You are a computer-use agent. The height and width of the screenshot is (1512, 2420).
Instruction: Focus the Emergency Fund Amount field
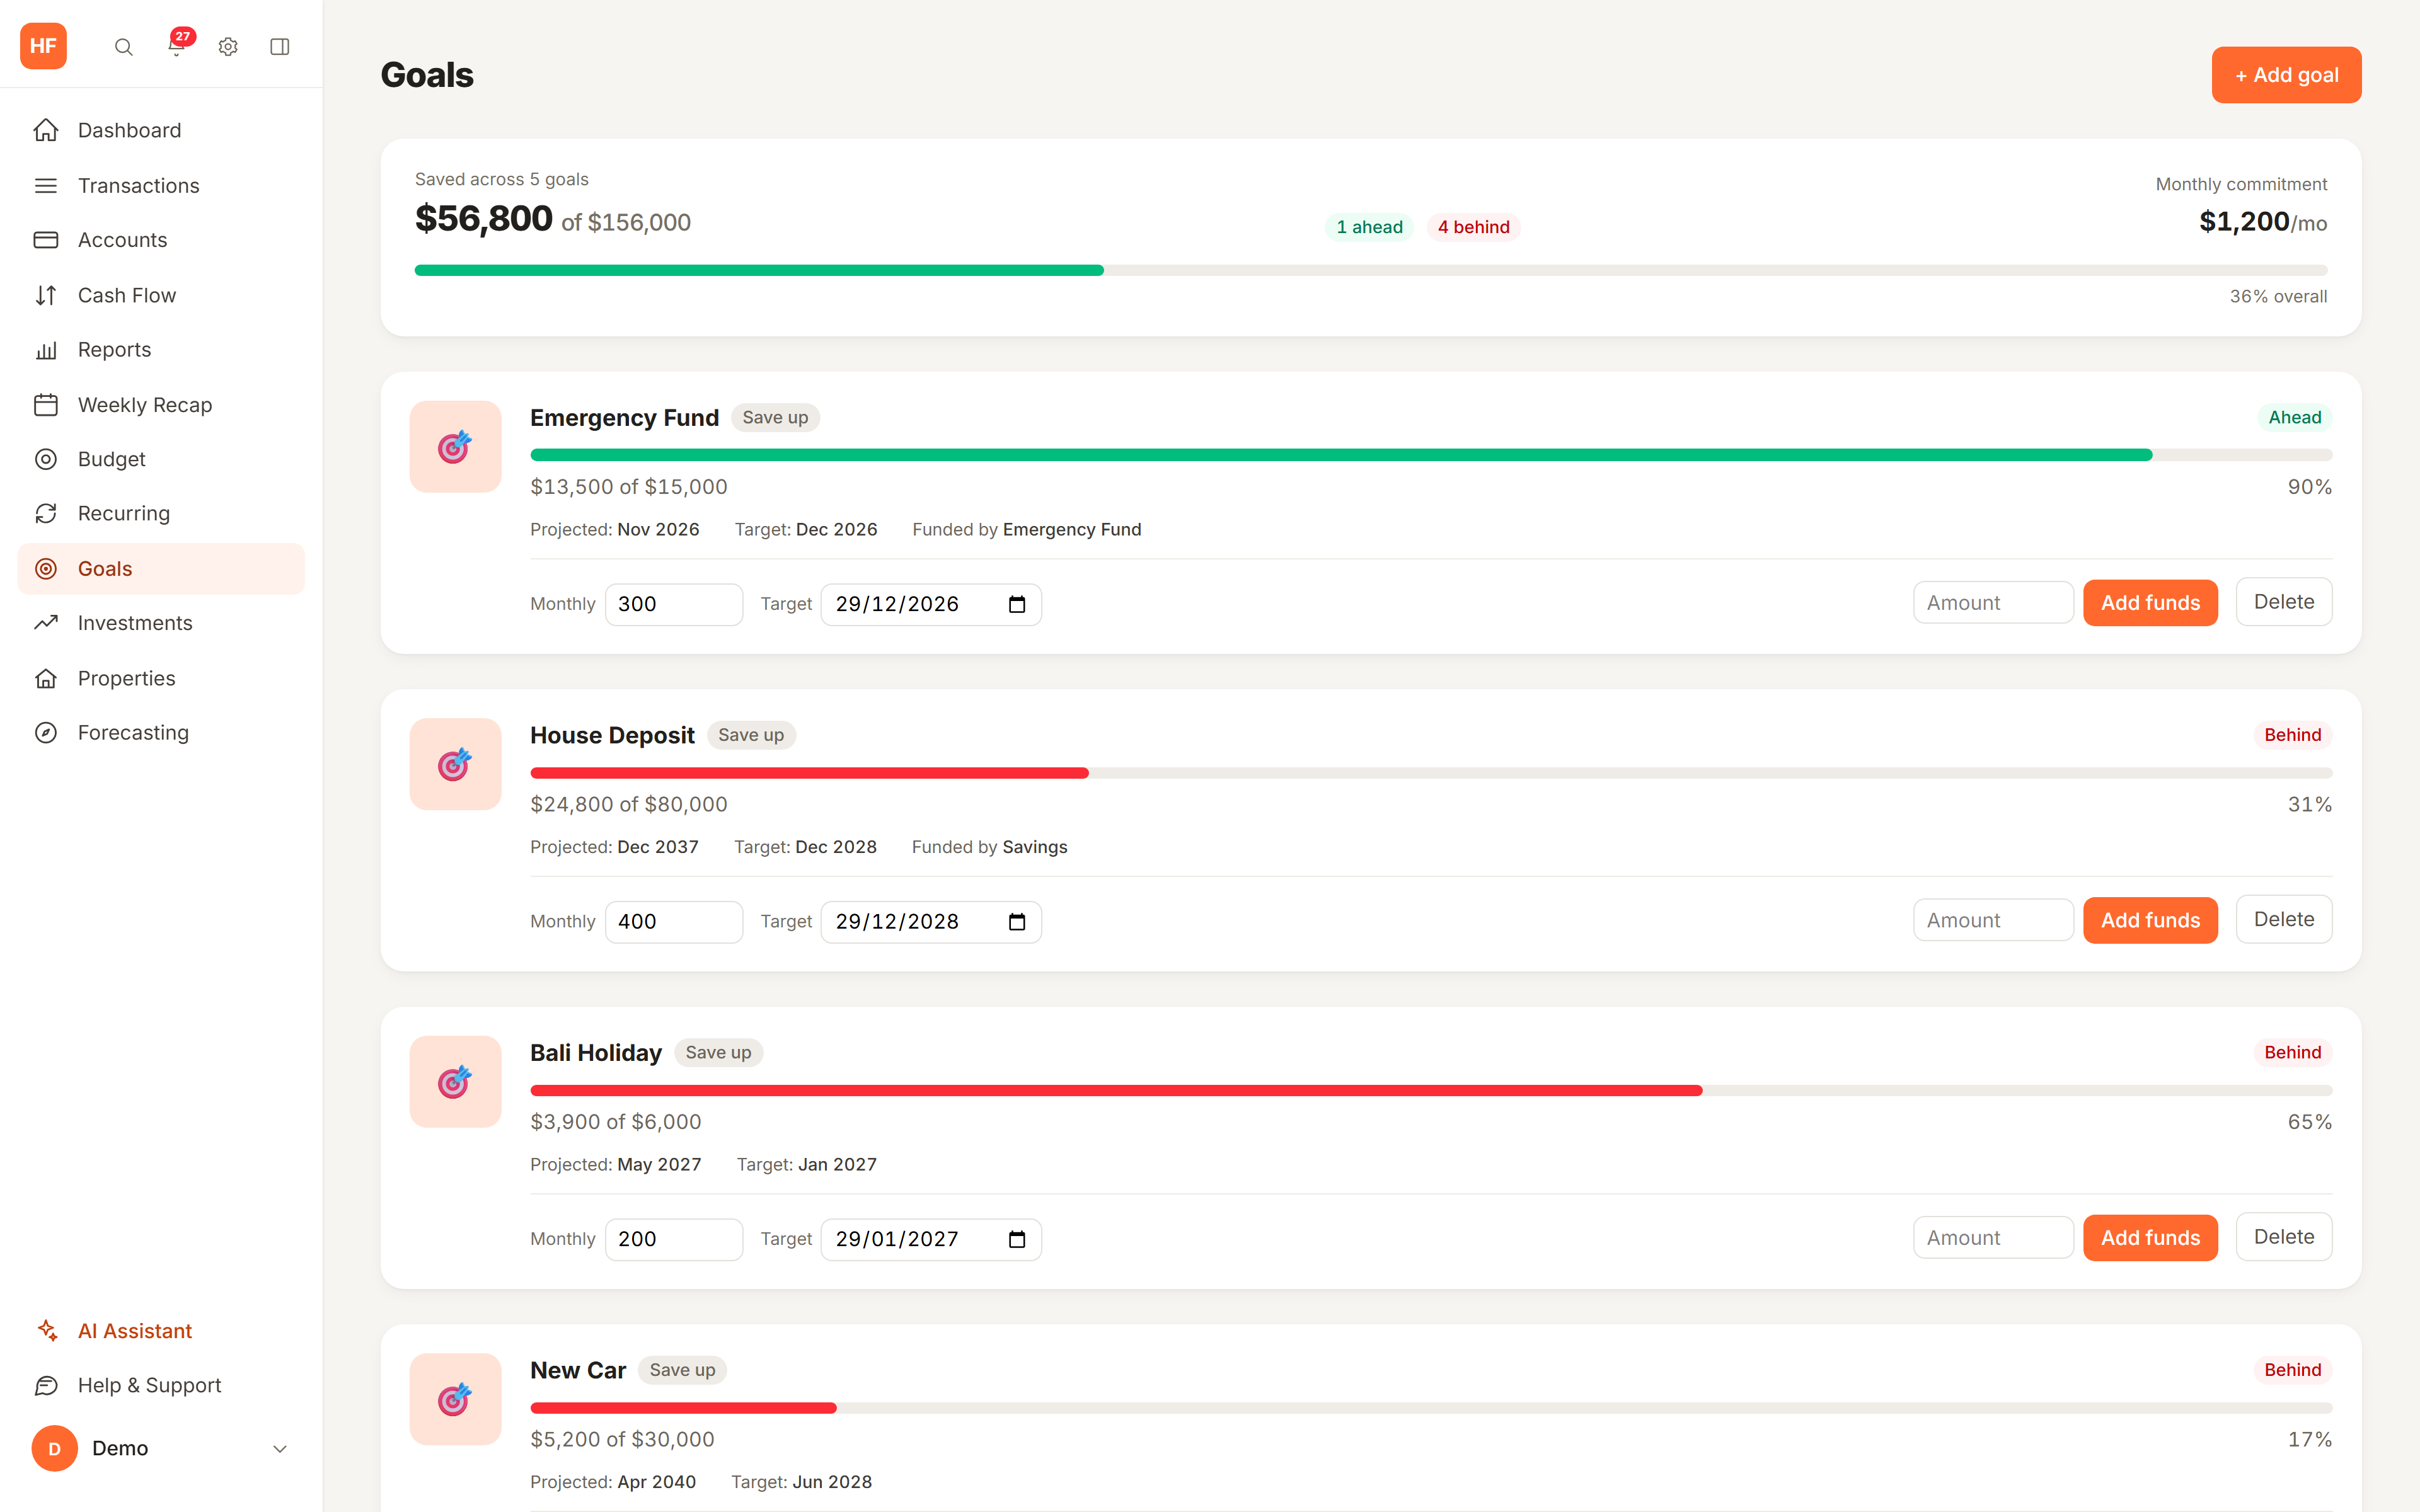coord(1993,603)
